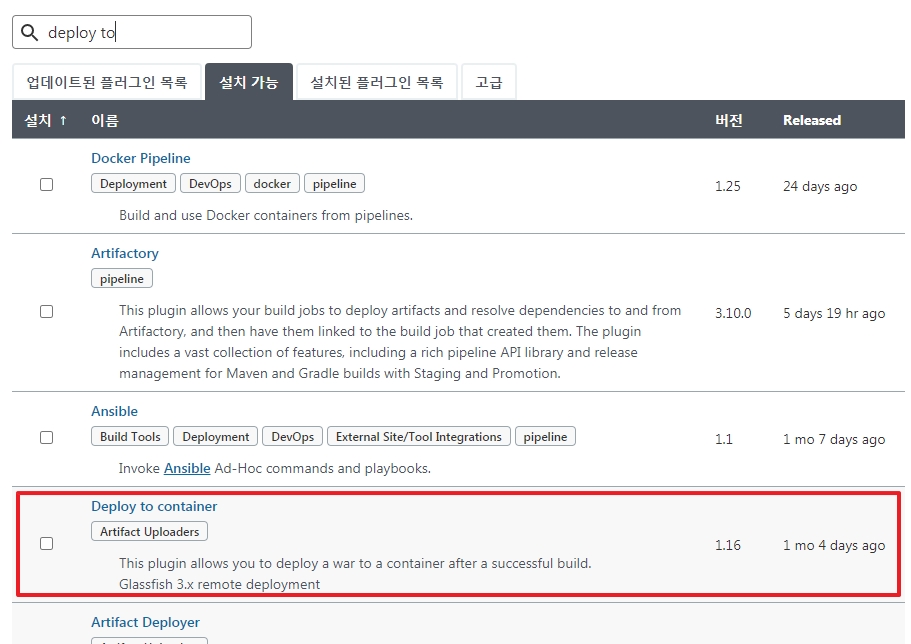Tick the Ansible plugin checkbox
The image size is (911, 644).
click(x=46, y=437)
